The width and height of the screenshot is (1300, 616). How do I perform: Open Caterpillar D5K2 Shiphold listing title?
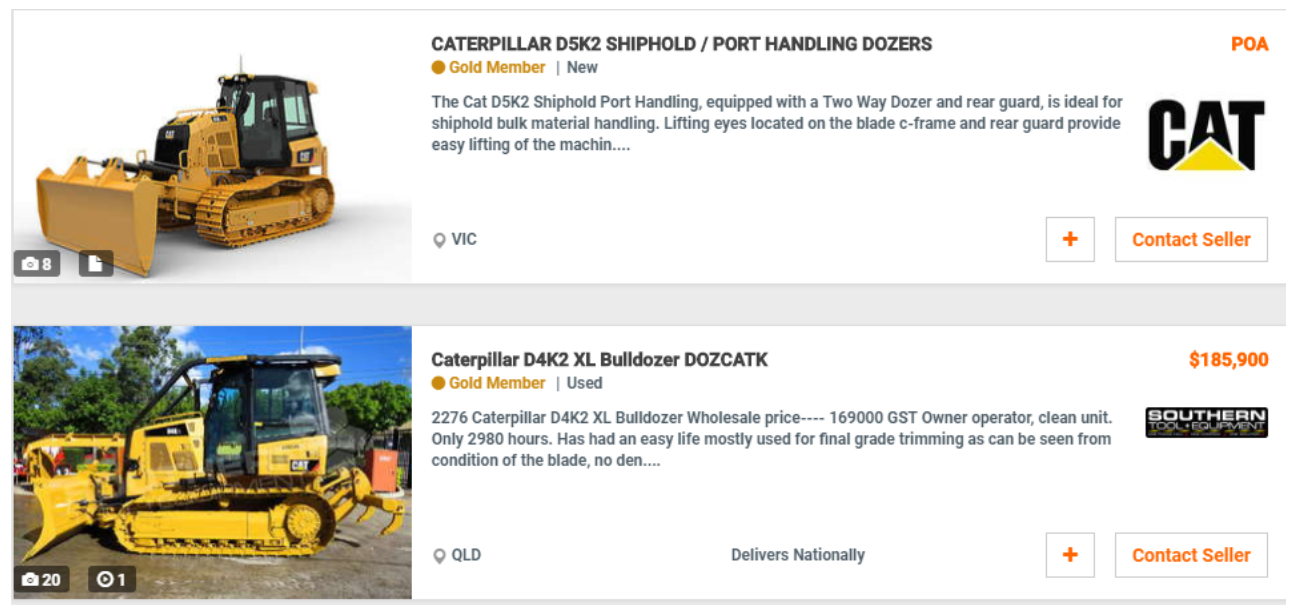[681, 44]
